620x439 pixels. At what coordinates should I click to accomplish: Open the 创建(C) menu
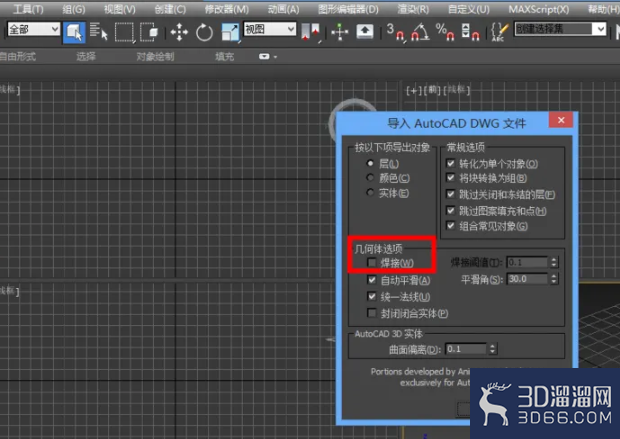(170, 9)
